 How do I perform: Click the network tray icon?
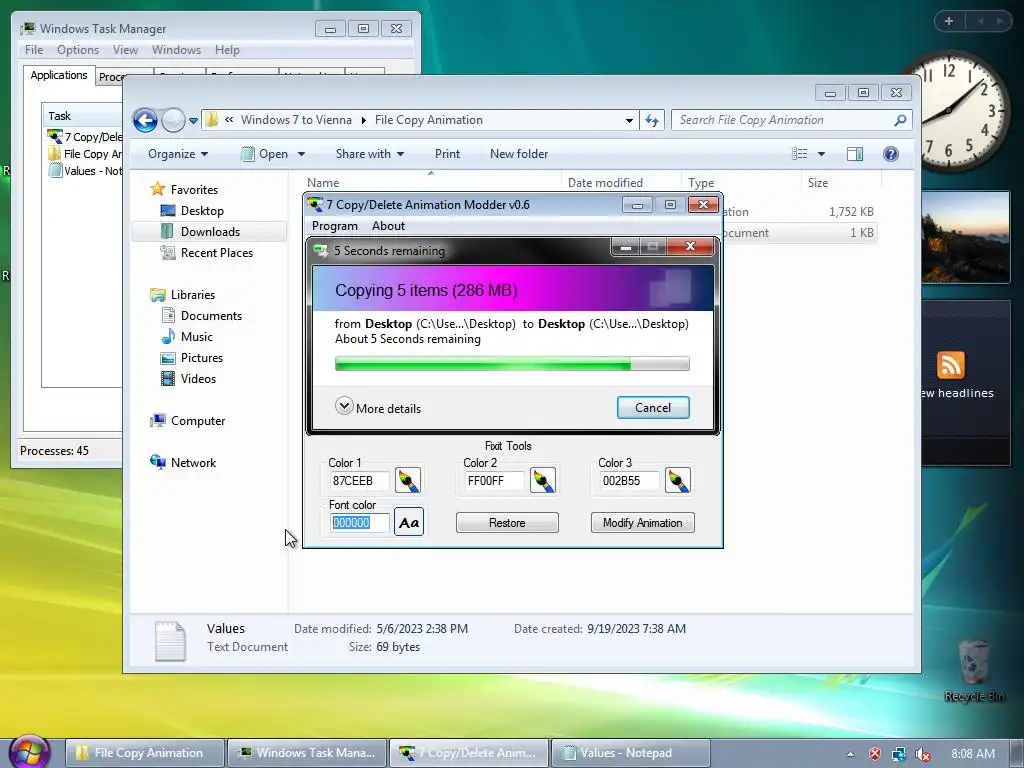pos(899,754)
